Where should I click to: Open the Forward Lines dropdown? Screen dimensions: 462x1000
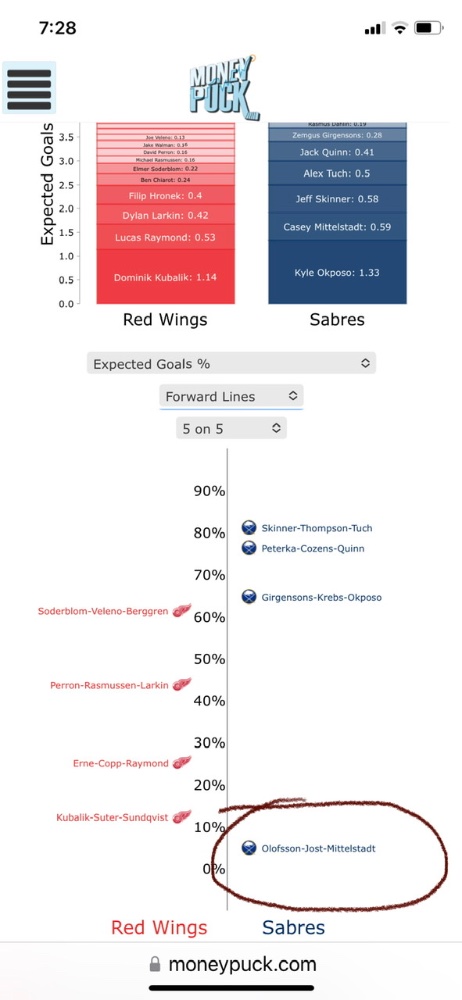pyautogui.click(x=231, y=396)
